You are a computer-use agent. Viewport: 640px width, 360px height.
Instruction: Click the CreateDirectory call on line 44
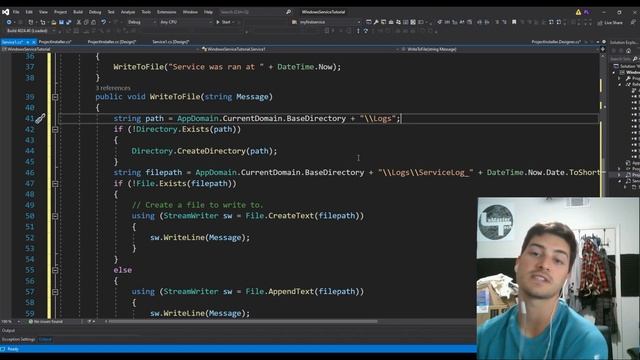click(211, 151)
